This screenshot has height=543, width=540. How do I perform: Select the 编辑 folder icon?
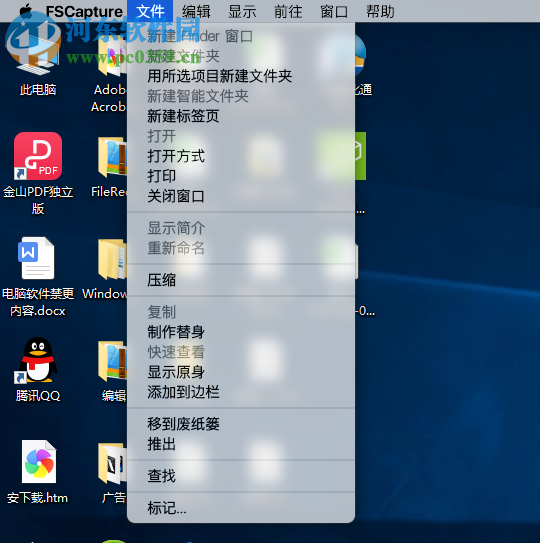(x=113, y=361)
